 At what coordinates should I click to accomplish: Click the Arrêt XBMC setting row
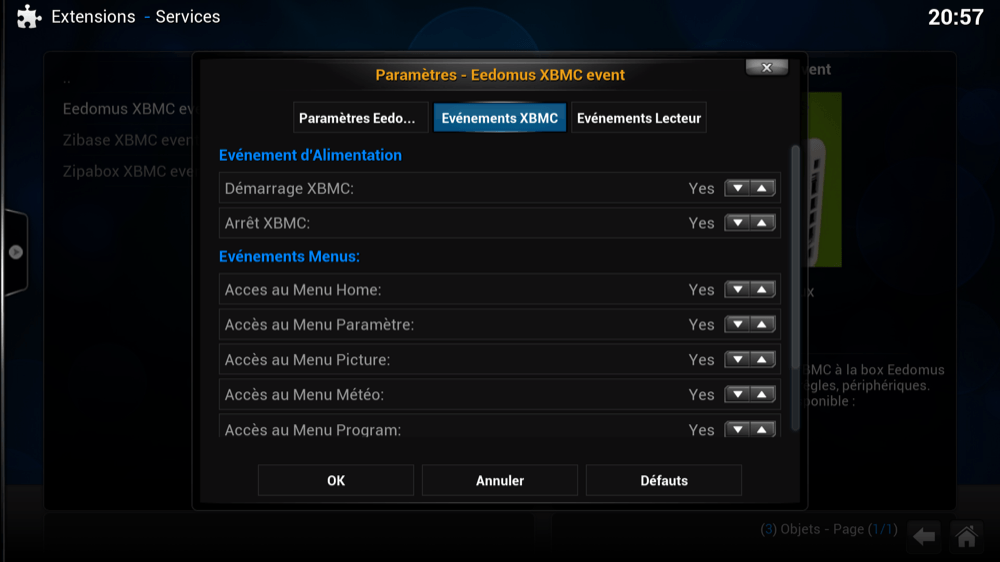pos(499,223)
